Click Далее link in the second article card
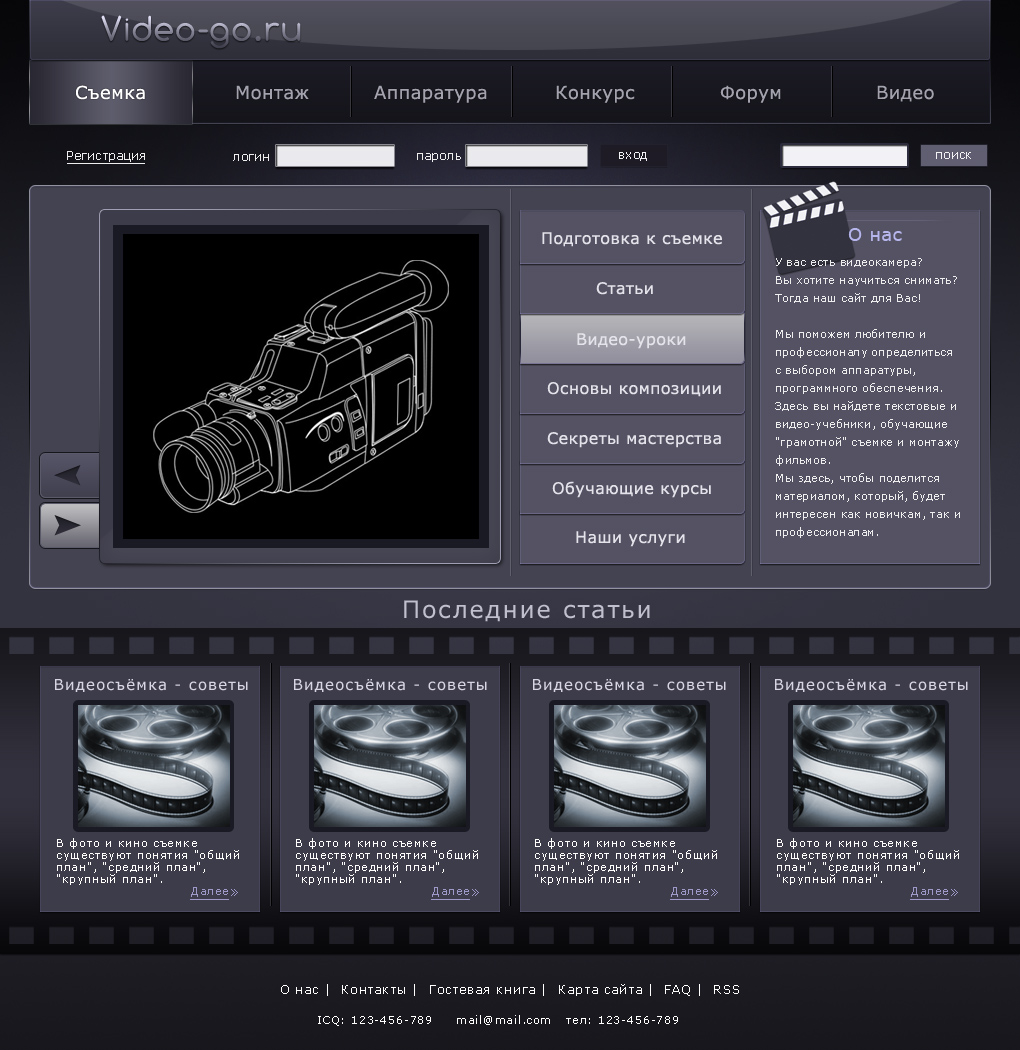The image size is (1020, 1050). [454, 892]
